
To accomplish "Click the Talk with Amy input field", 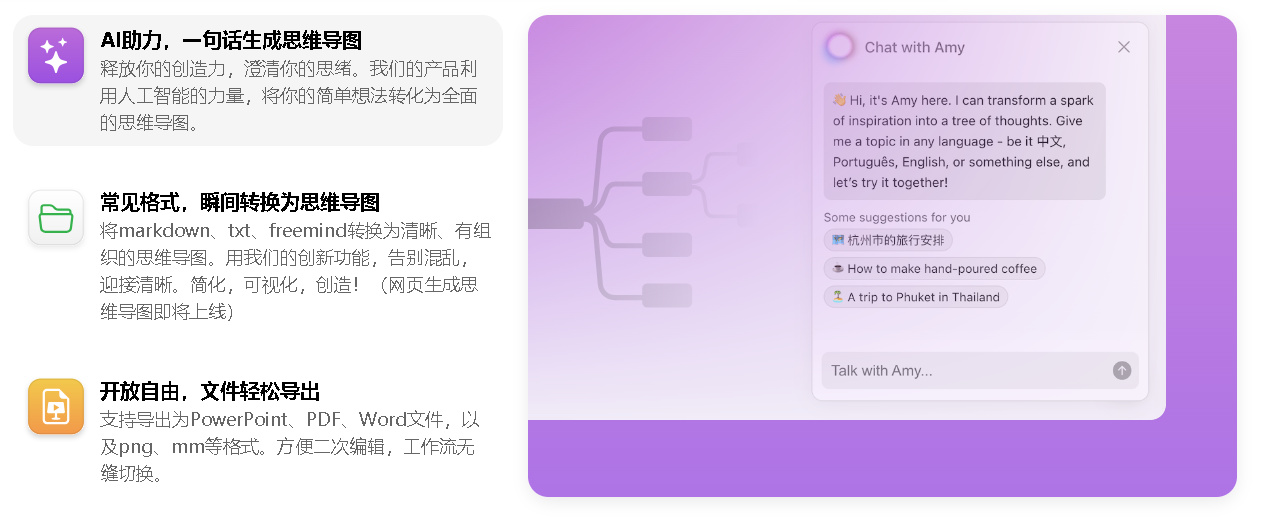I will point(980,371).
